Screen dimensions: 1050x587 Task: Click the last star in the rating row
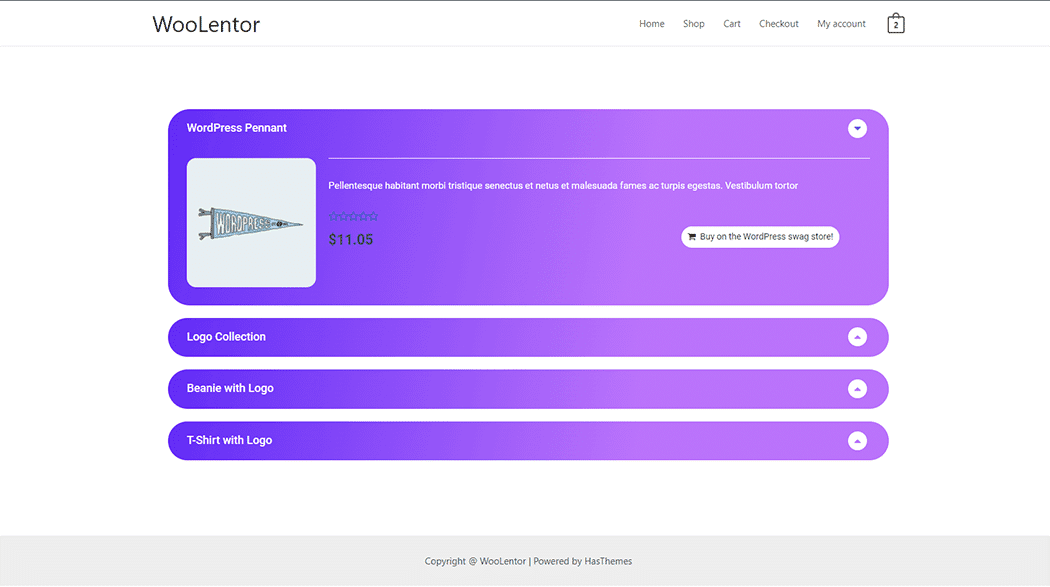point(374,216)
